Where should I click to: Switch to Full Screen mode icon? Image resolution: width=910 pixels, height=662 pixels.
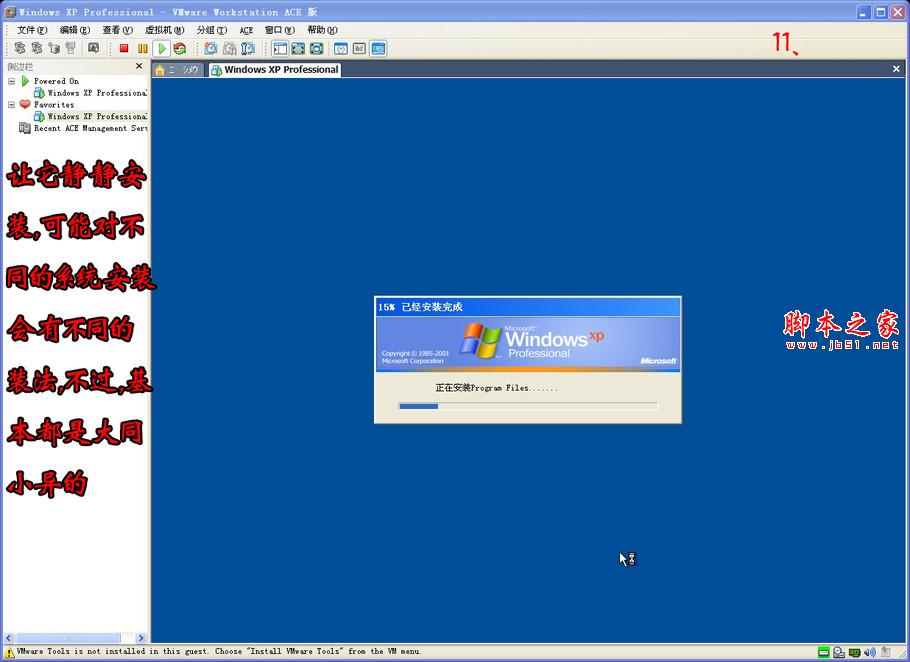298,49
